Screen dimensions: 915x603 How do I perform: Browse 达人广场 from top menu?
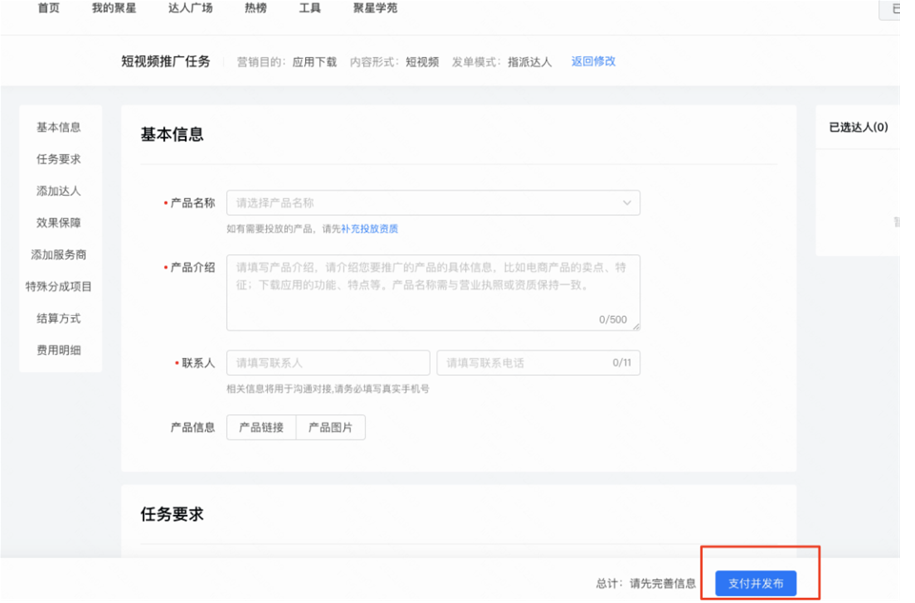(x=189, y=9)
